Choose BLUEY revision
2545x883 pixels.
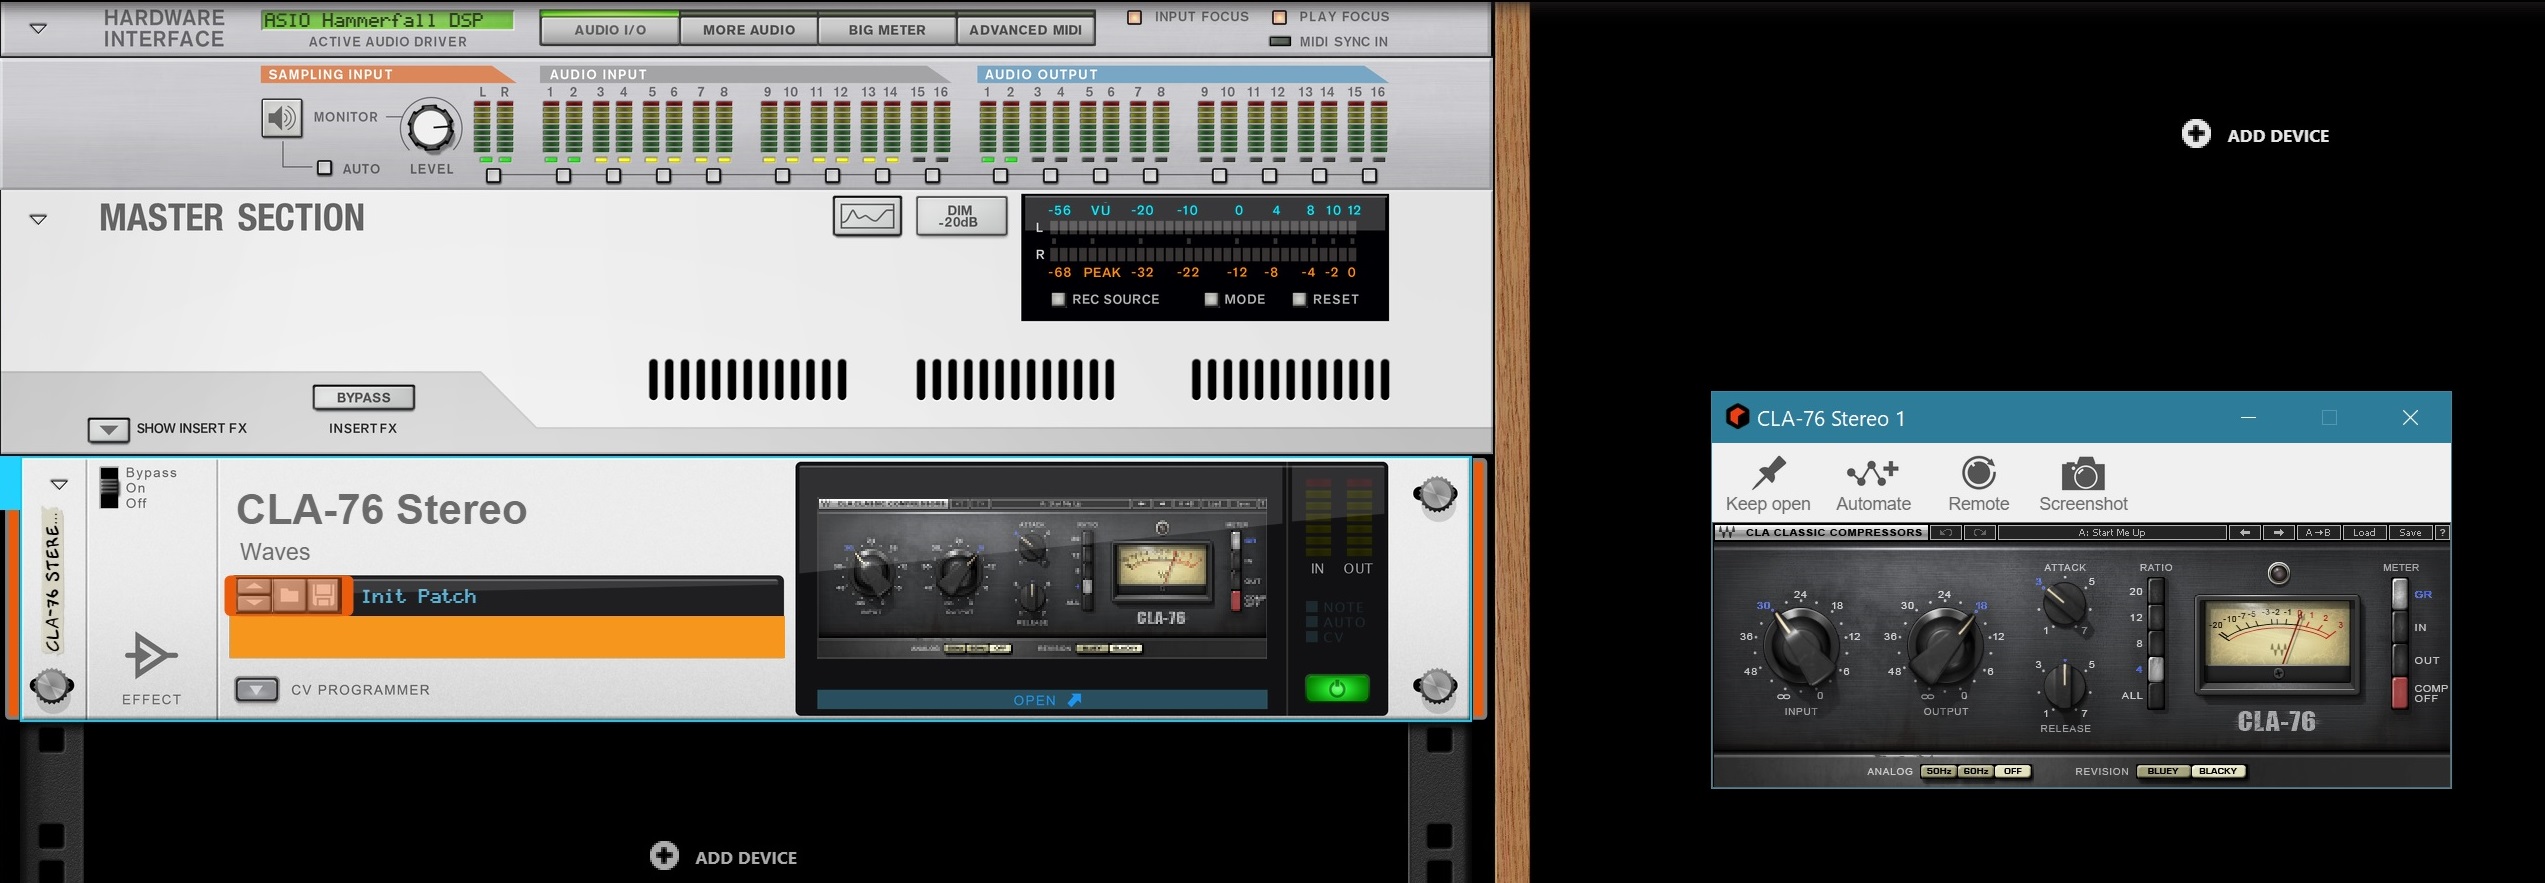(2163, 771)
